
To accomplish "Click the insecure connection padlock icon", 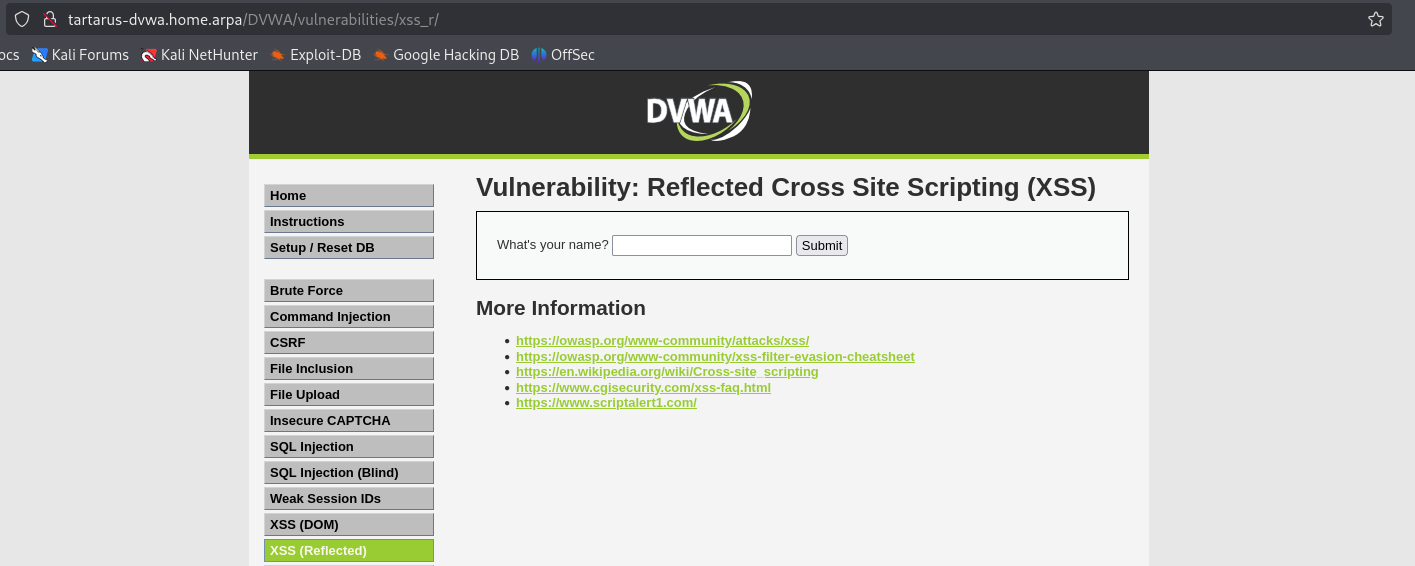I will (48, 19).
